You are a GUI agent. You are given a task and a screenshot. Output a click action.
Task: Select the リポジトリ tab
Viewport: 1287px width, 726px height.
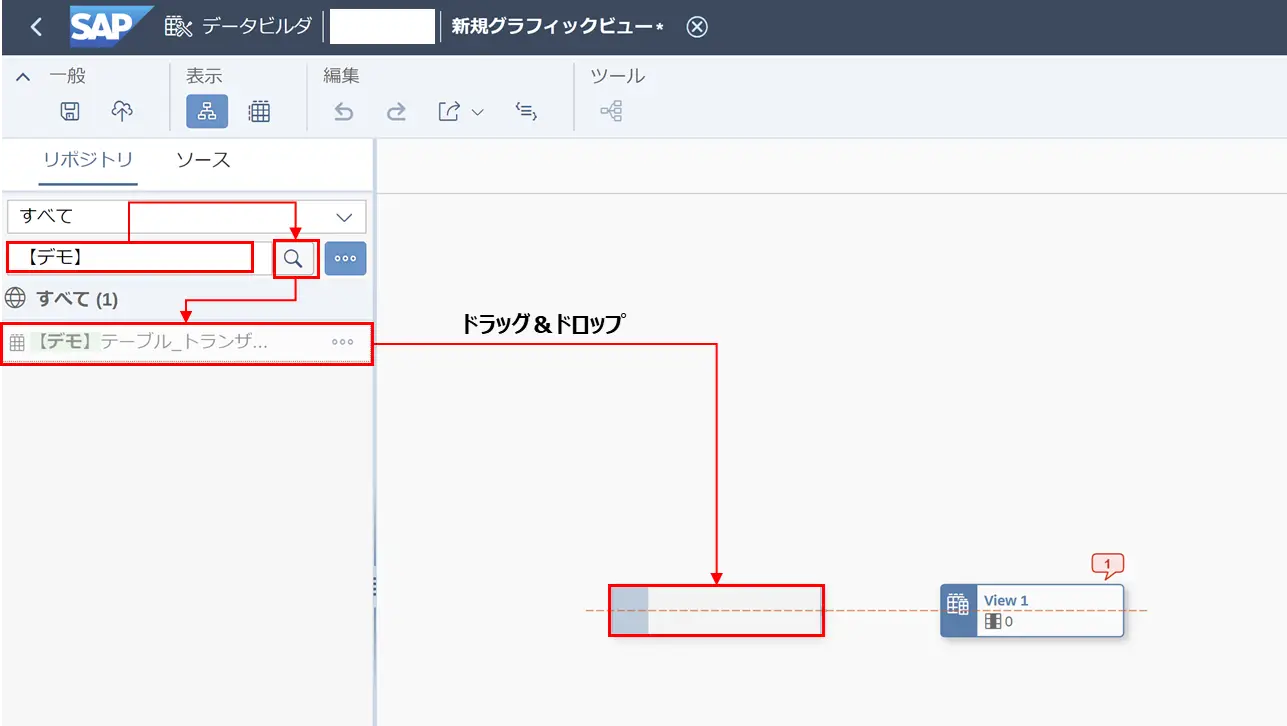[x=88, y=160]
